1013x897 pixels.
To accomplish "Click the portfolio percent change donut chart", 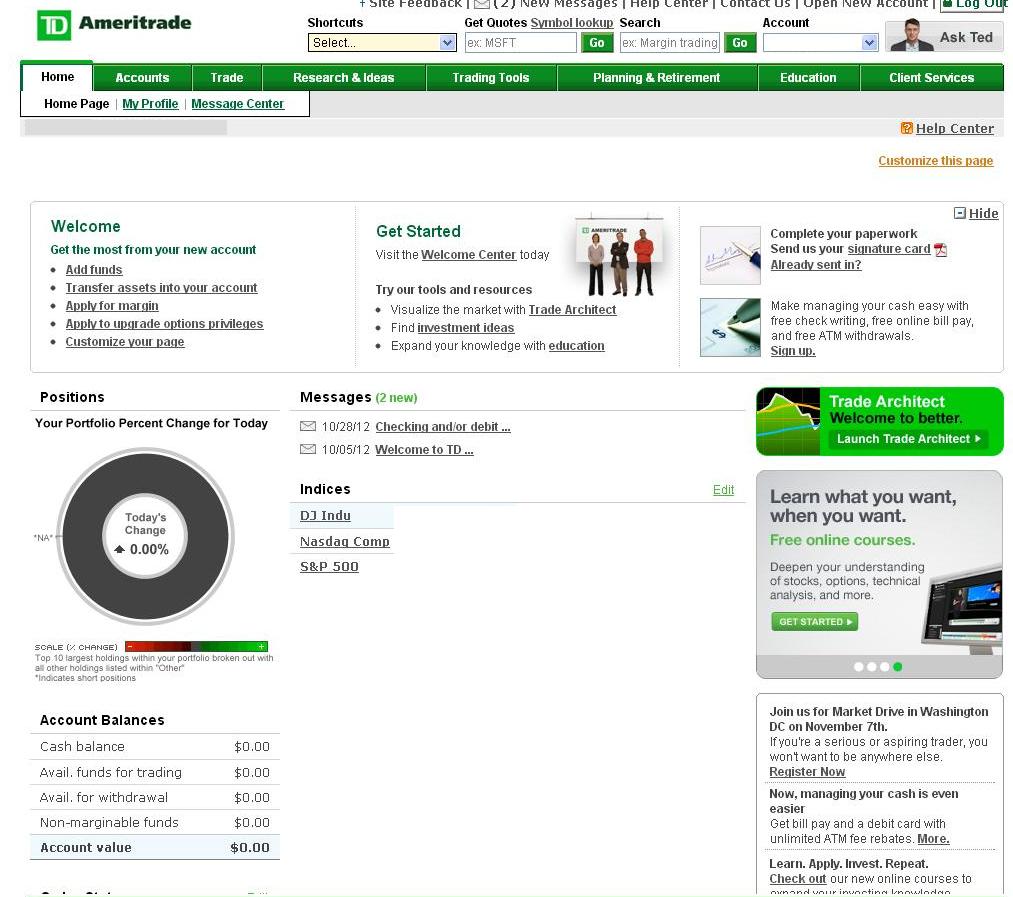I will [x=145, y=536].
